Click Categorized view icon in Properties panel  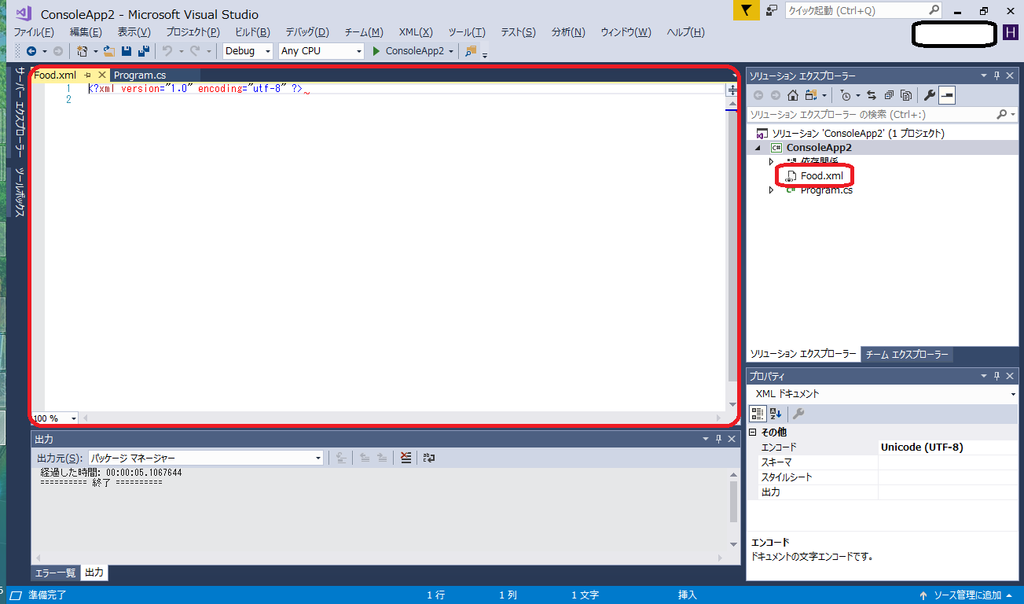coord(758,413)
